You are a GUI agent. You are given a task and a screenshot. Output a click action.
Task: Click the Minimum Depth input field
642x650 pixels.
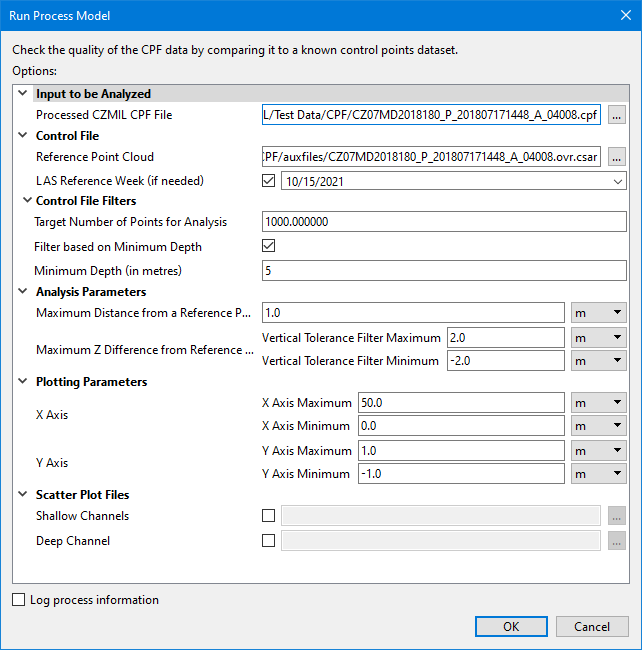[443, 271]
